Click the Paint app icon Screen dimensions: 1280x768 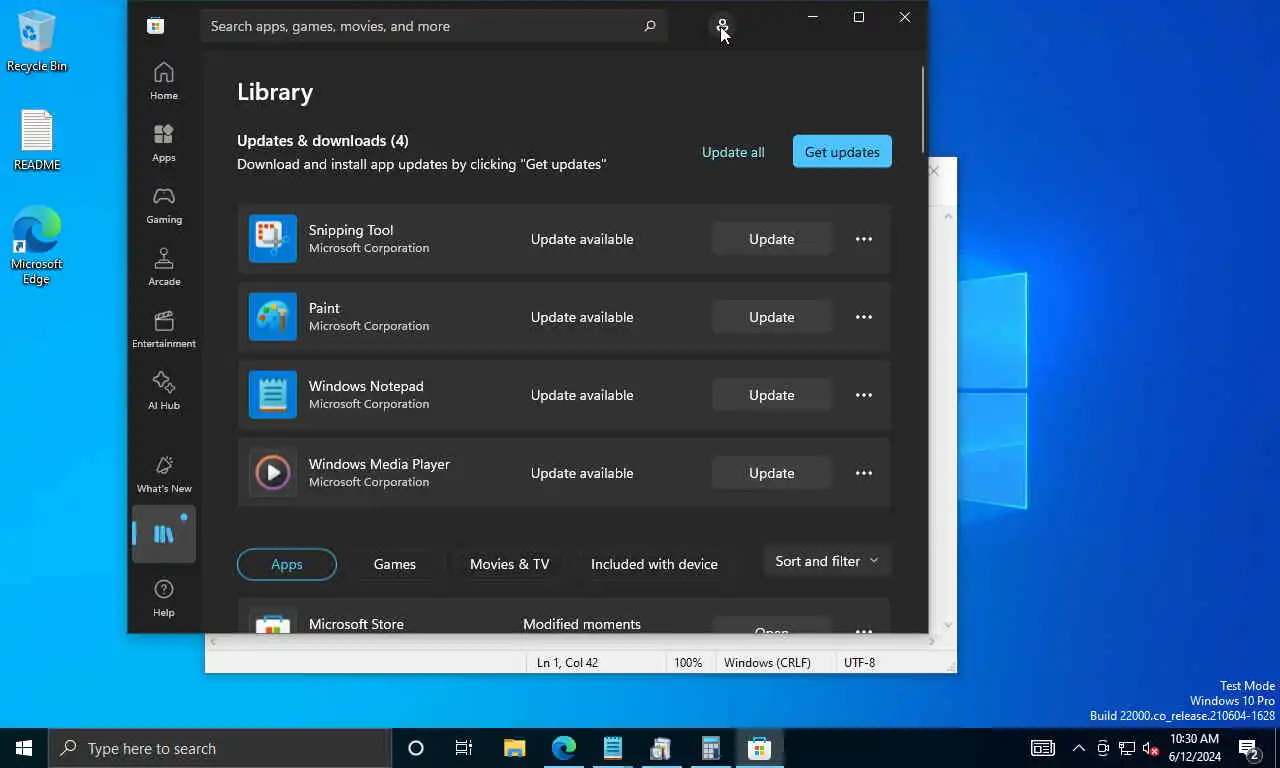click(x=273, y=317)
